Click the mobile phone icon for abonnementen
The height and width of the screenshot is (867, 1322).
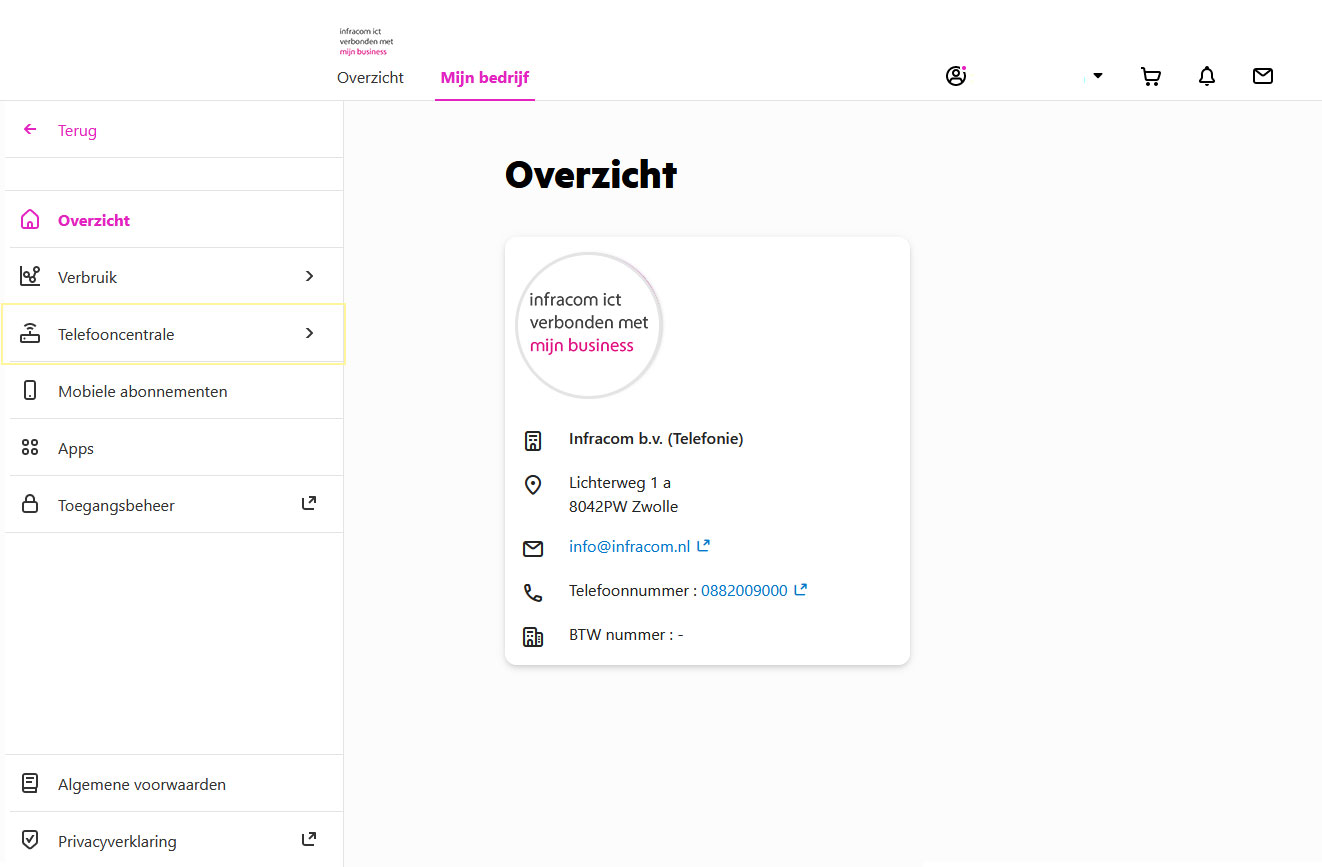(x=30, y=391)
